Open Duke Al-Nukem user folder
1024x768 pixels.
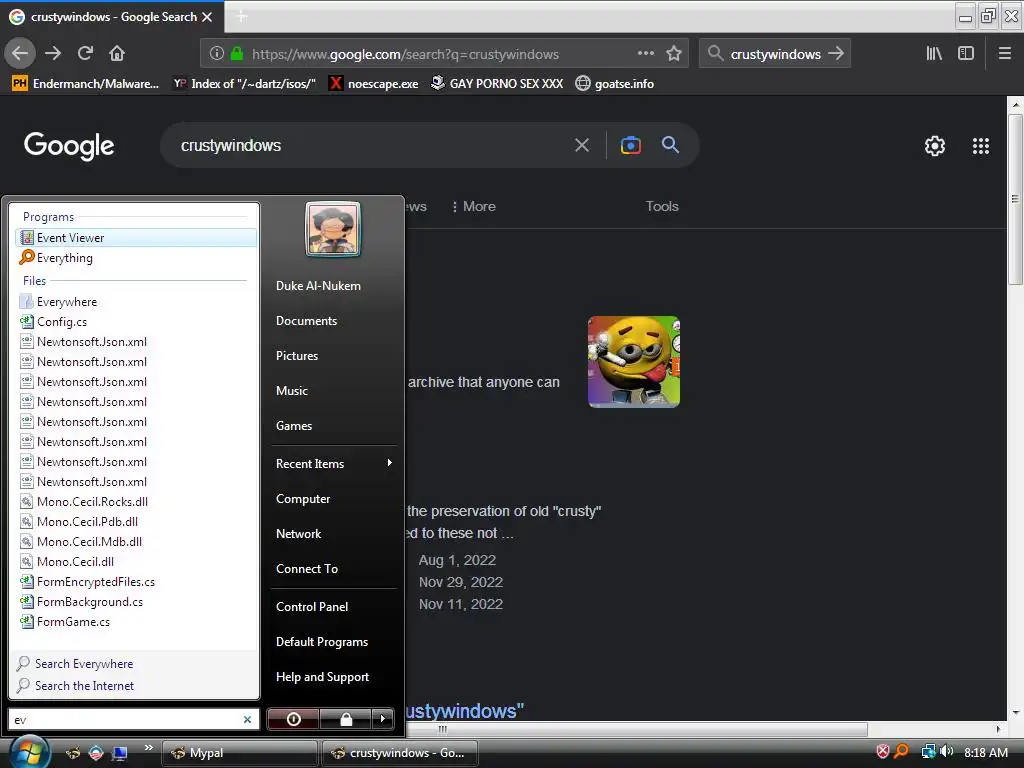click(x=318, y=286)
